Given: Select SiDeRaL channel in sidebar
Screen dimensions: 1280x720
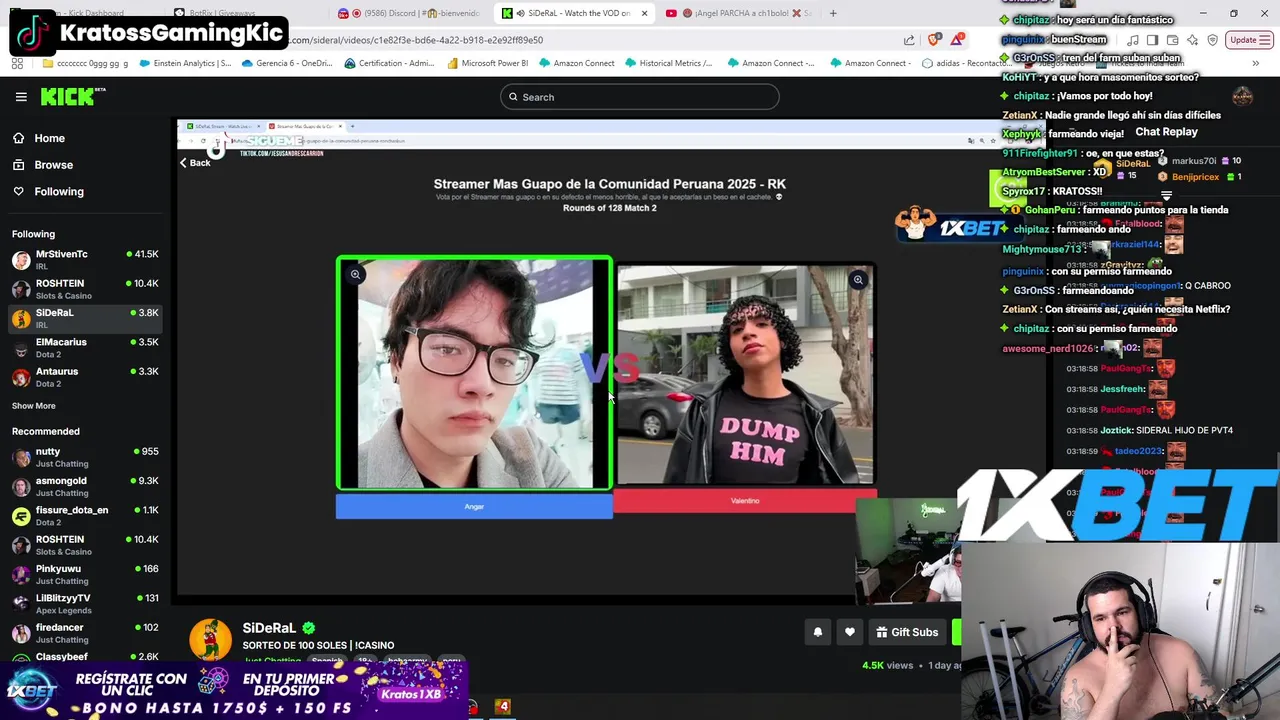Looking at the screenshot, I should [x=85, y=318].
